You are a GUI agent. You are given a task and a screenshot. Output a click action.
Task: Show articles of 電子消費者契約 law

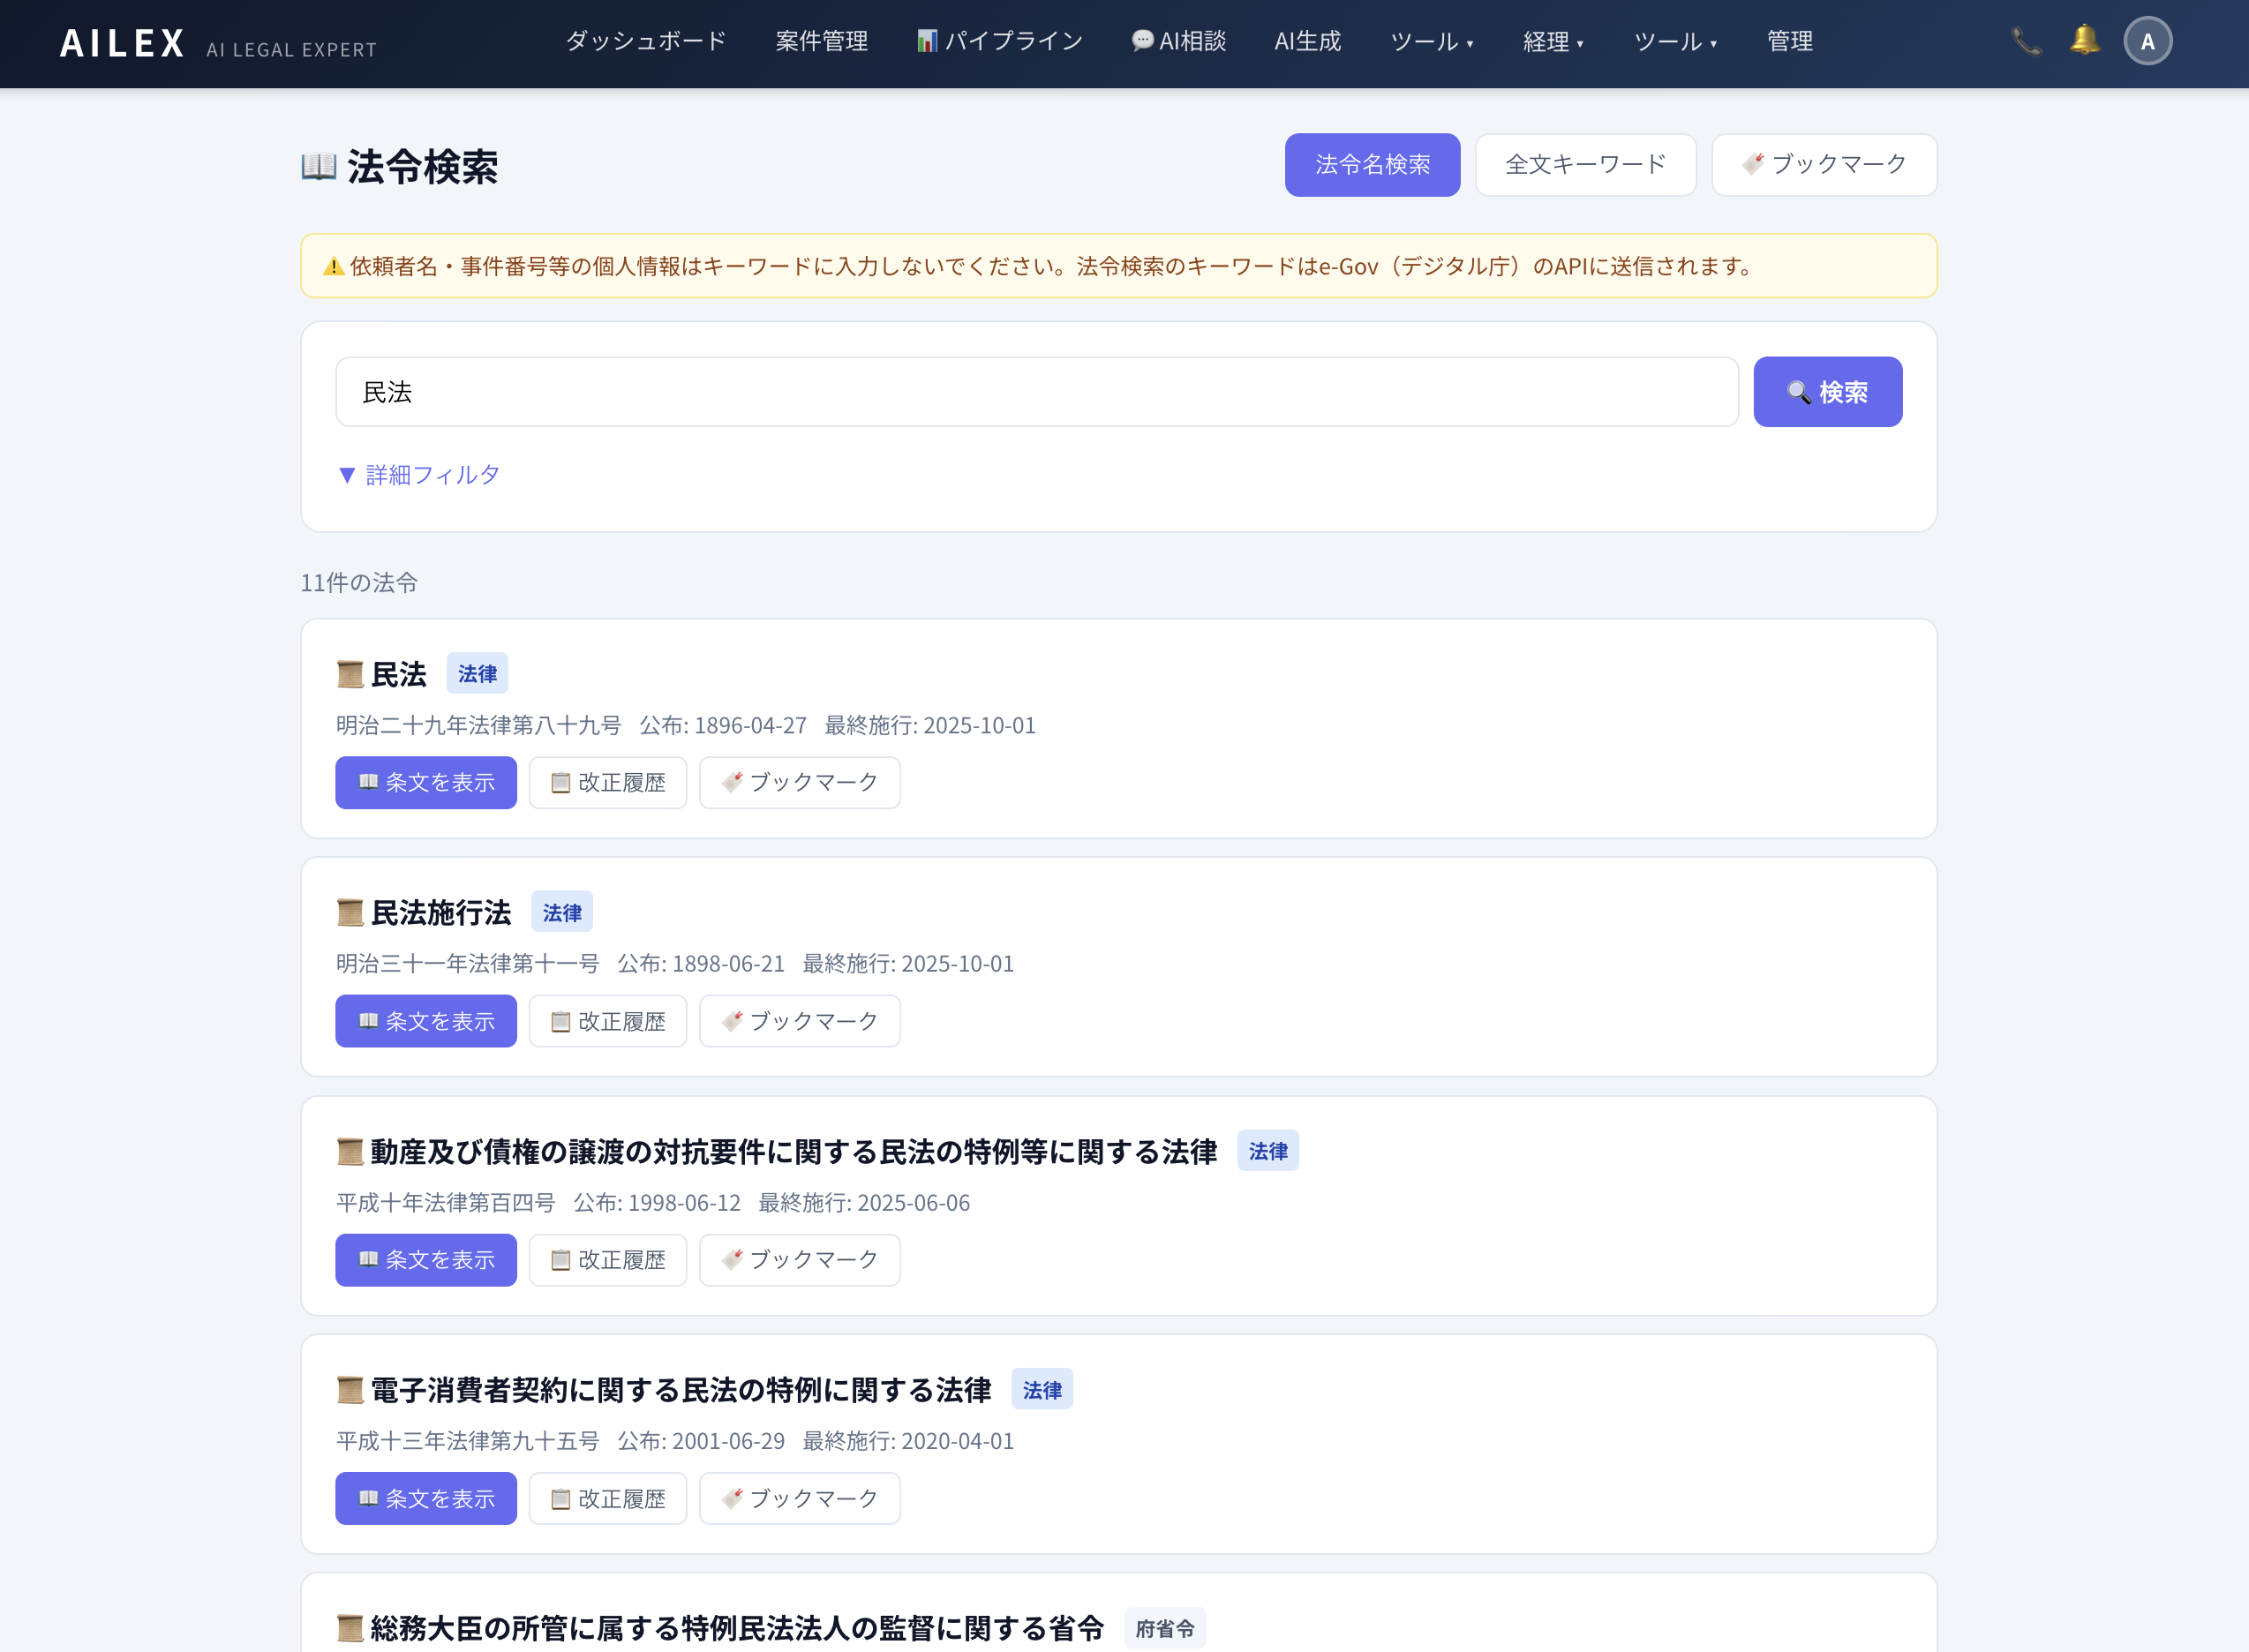click(426, 1498)
